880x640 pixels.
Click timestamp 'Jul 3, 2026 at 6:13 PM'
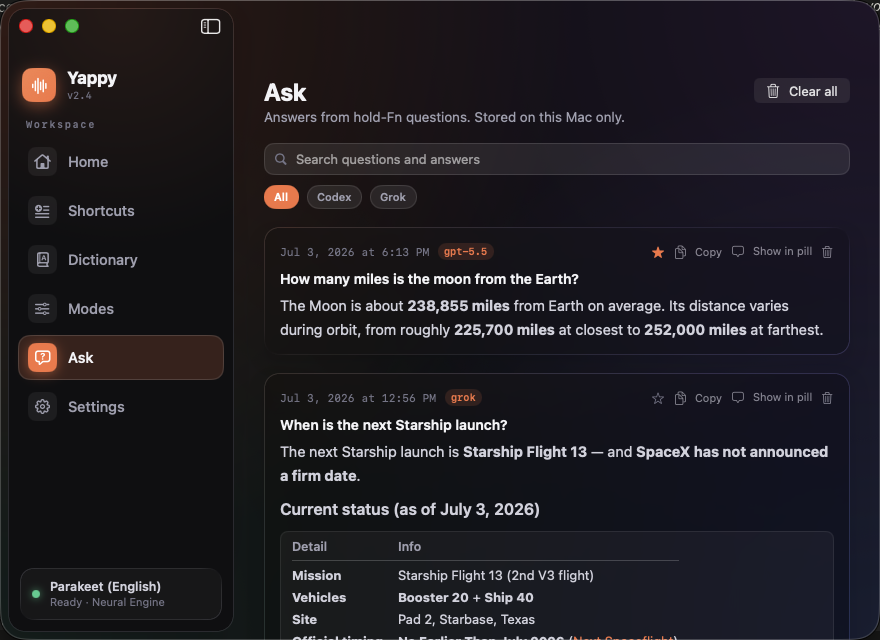pyautogui.click(x=355, y=252)
